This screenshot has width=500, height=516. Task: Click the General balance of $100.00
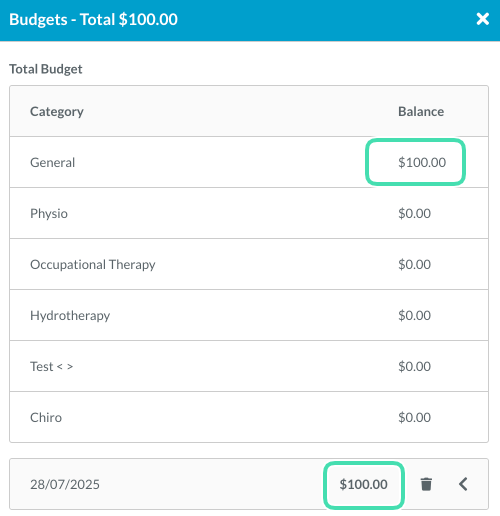[x=422, y=162]
